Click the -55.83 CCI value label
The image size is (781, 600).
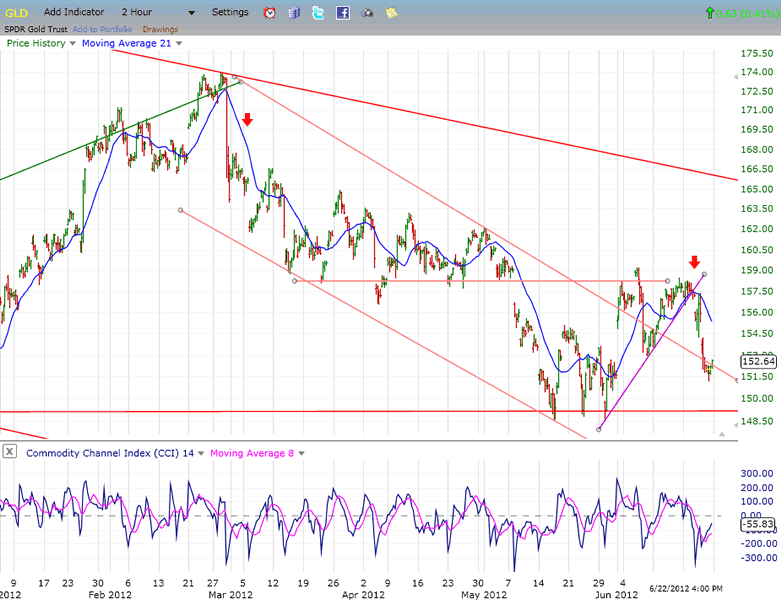point(758,524)
